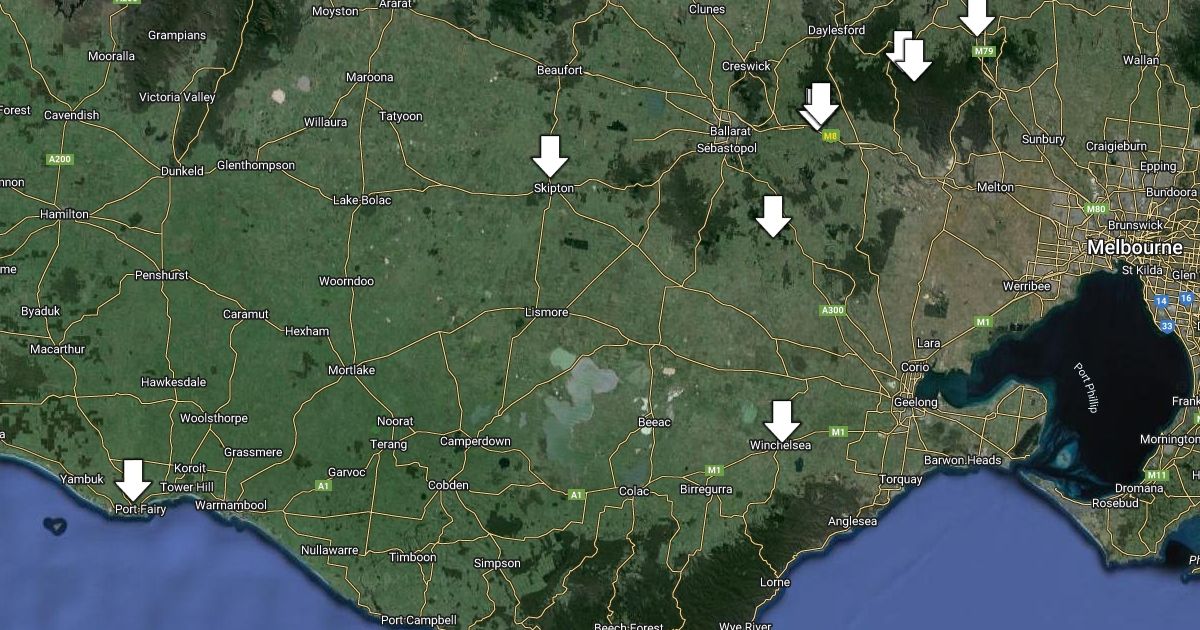Image resolution: width=1200 pixels, height=630 pixels.
Task: Click the Mortlake label
Action: 351,371
